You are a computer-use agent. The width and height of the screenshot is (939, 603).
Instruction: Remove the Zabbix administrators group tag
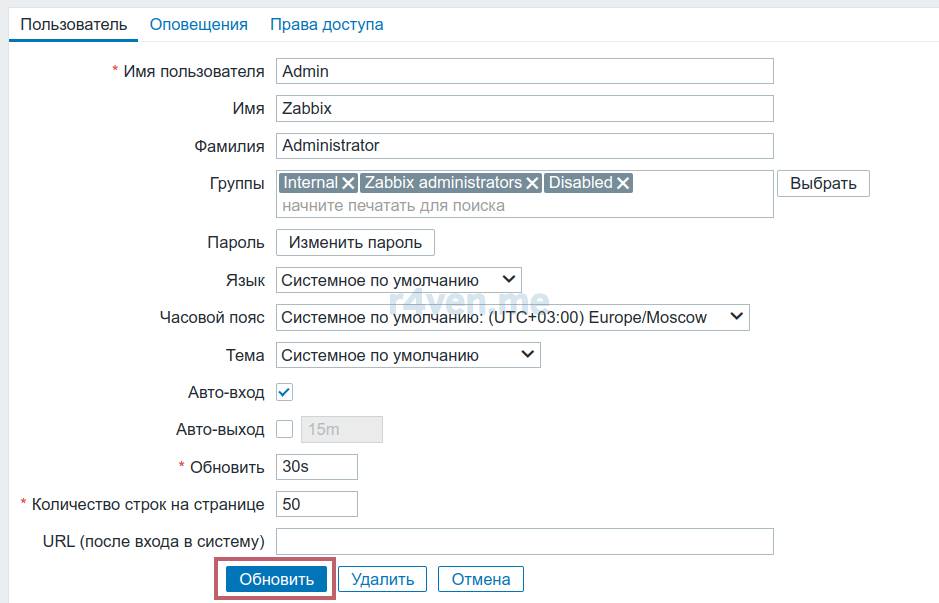click(x=532, y=183)
